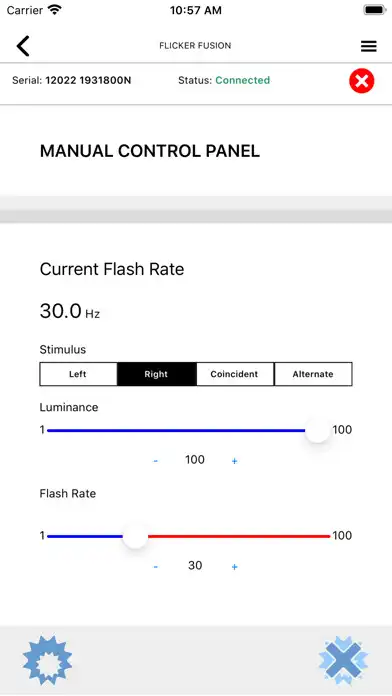Decrease flash rate with the minus button
Image resolution: width=392 pixels, height=696 pixels.
pyautogui.click(x=155, y=566)
